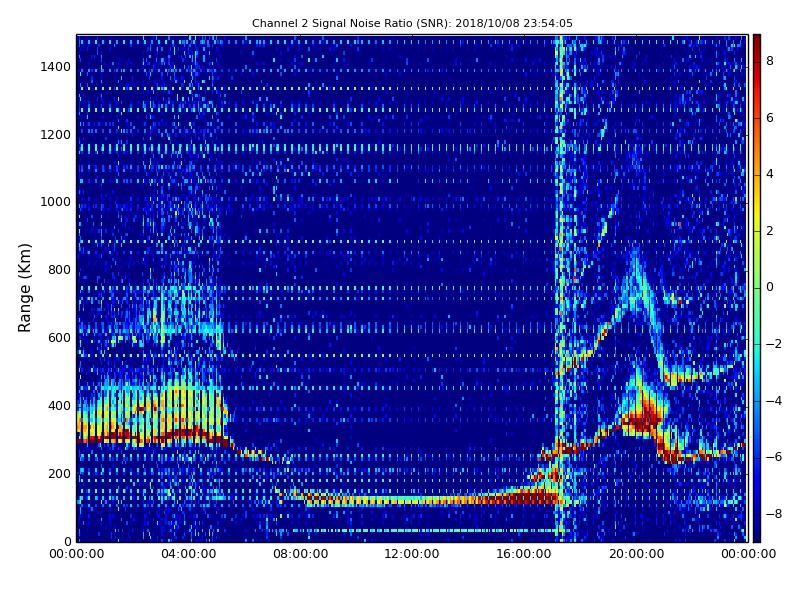
Task: Click the colorbar label 4
Action: (770, 174)
